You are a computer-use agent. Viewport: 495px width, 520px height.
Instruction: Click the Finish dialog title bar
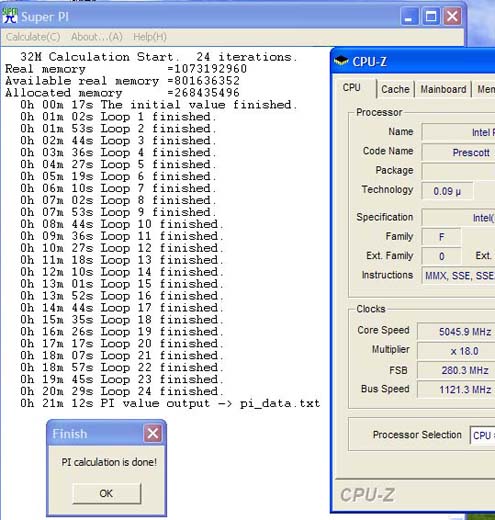(x=106, y=433)
